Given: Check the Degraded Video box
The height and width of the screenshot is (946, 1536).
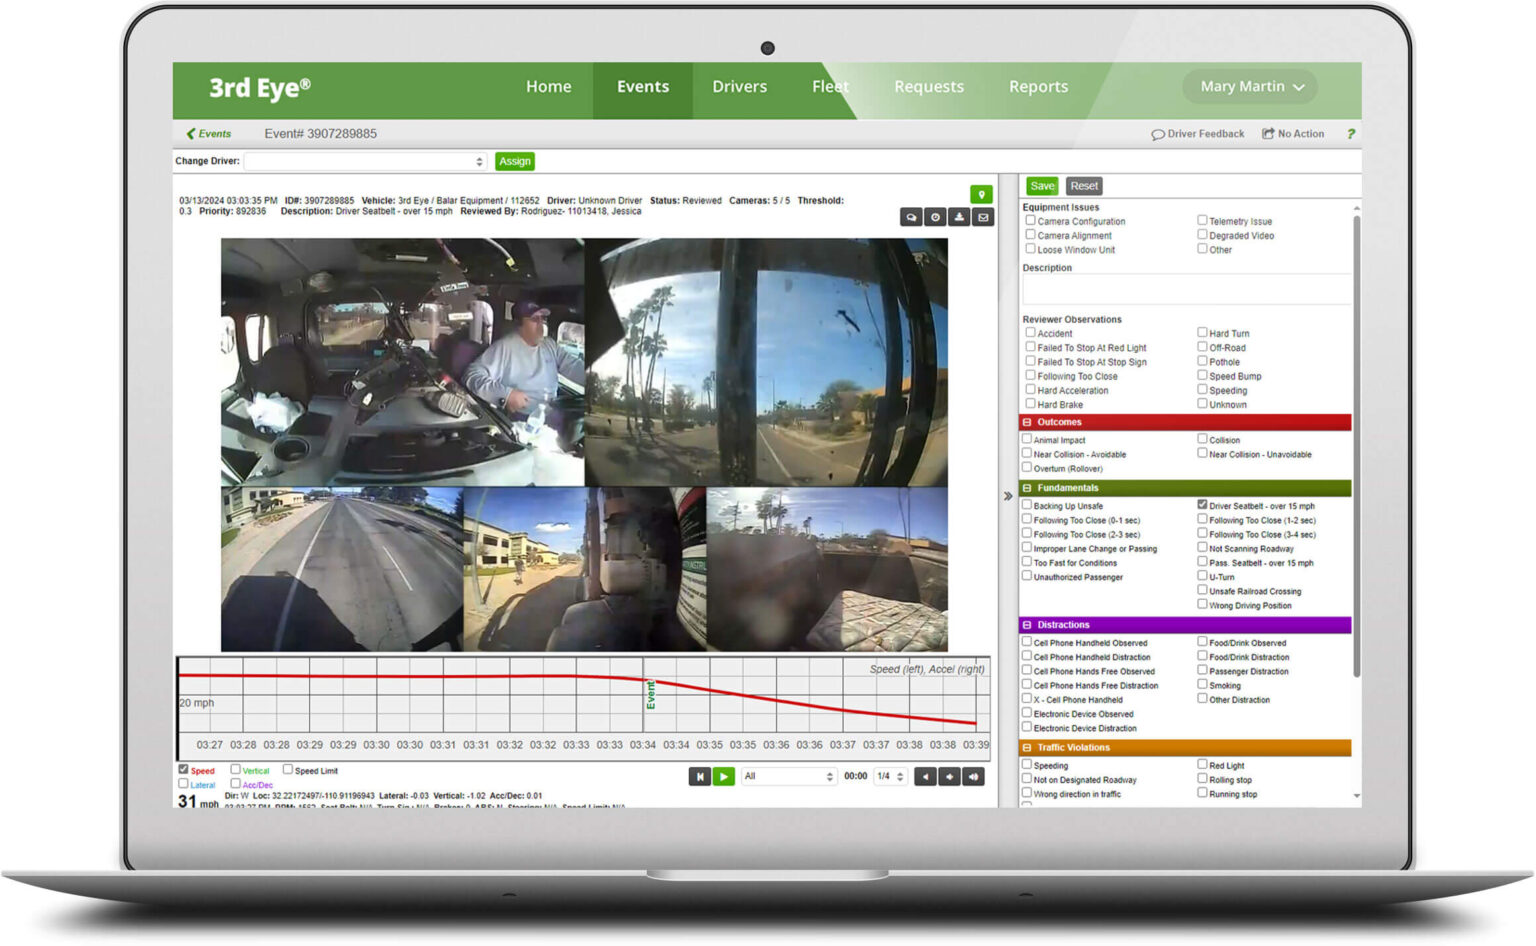Looking at the screenshot, I should point(1202,234).
